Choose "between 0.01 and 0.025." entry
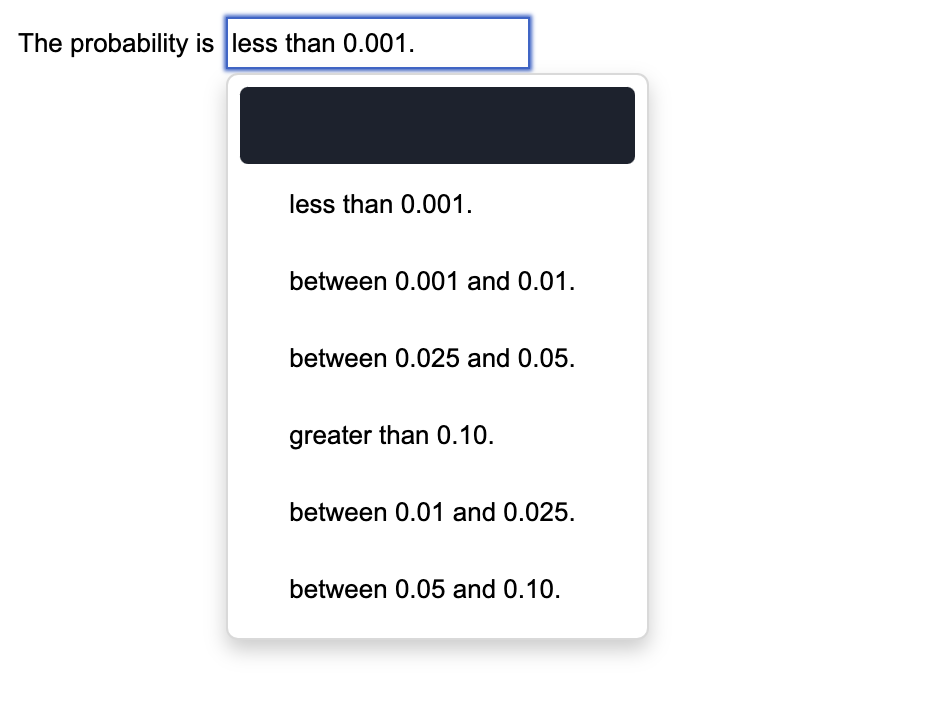Viewport: 948px width, 714px height. (432, 512)
